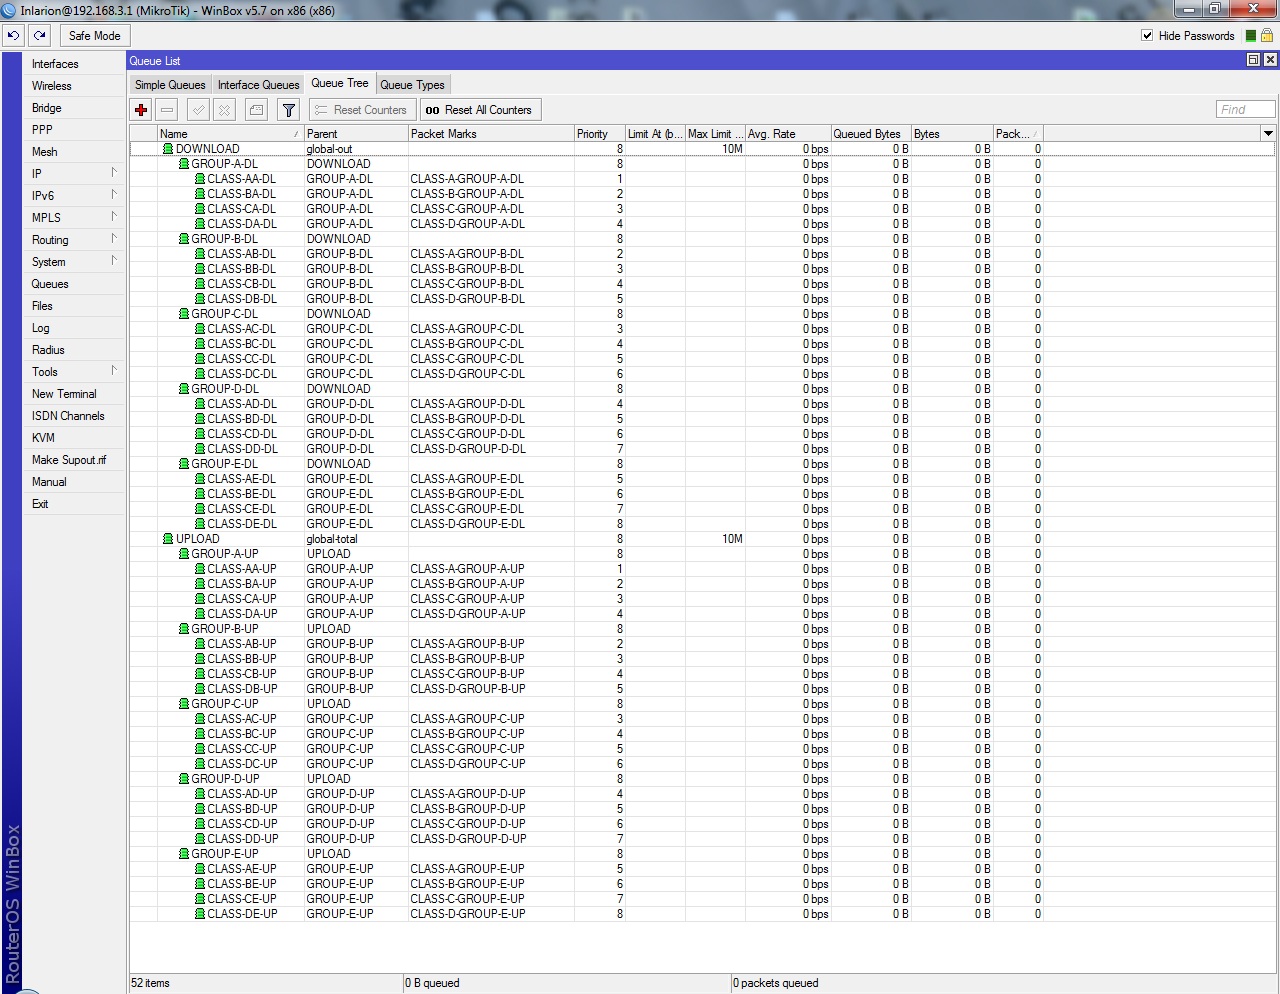This screenshot has height=994, width=1280.
Task: Click the global-total parent cell
Action: coord(332,539)
